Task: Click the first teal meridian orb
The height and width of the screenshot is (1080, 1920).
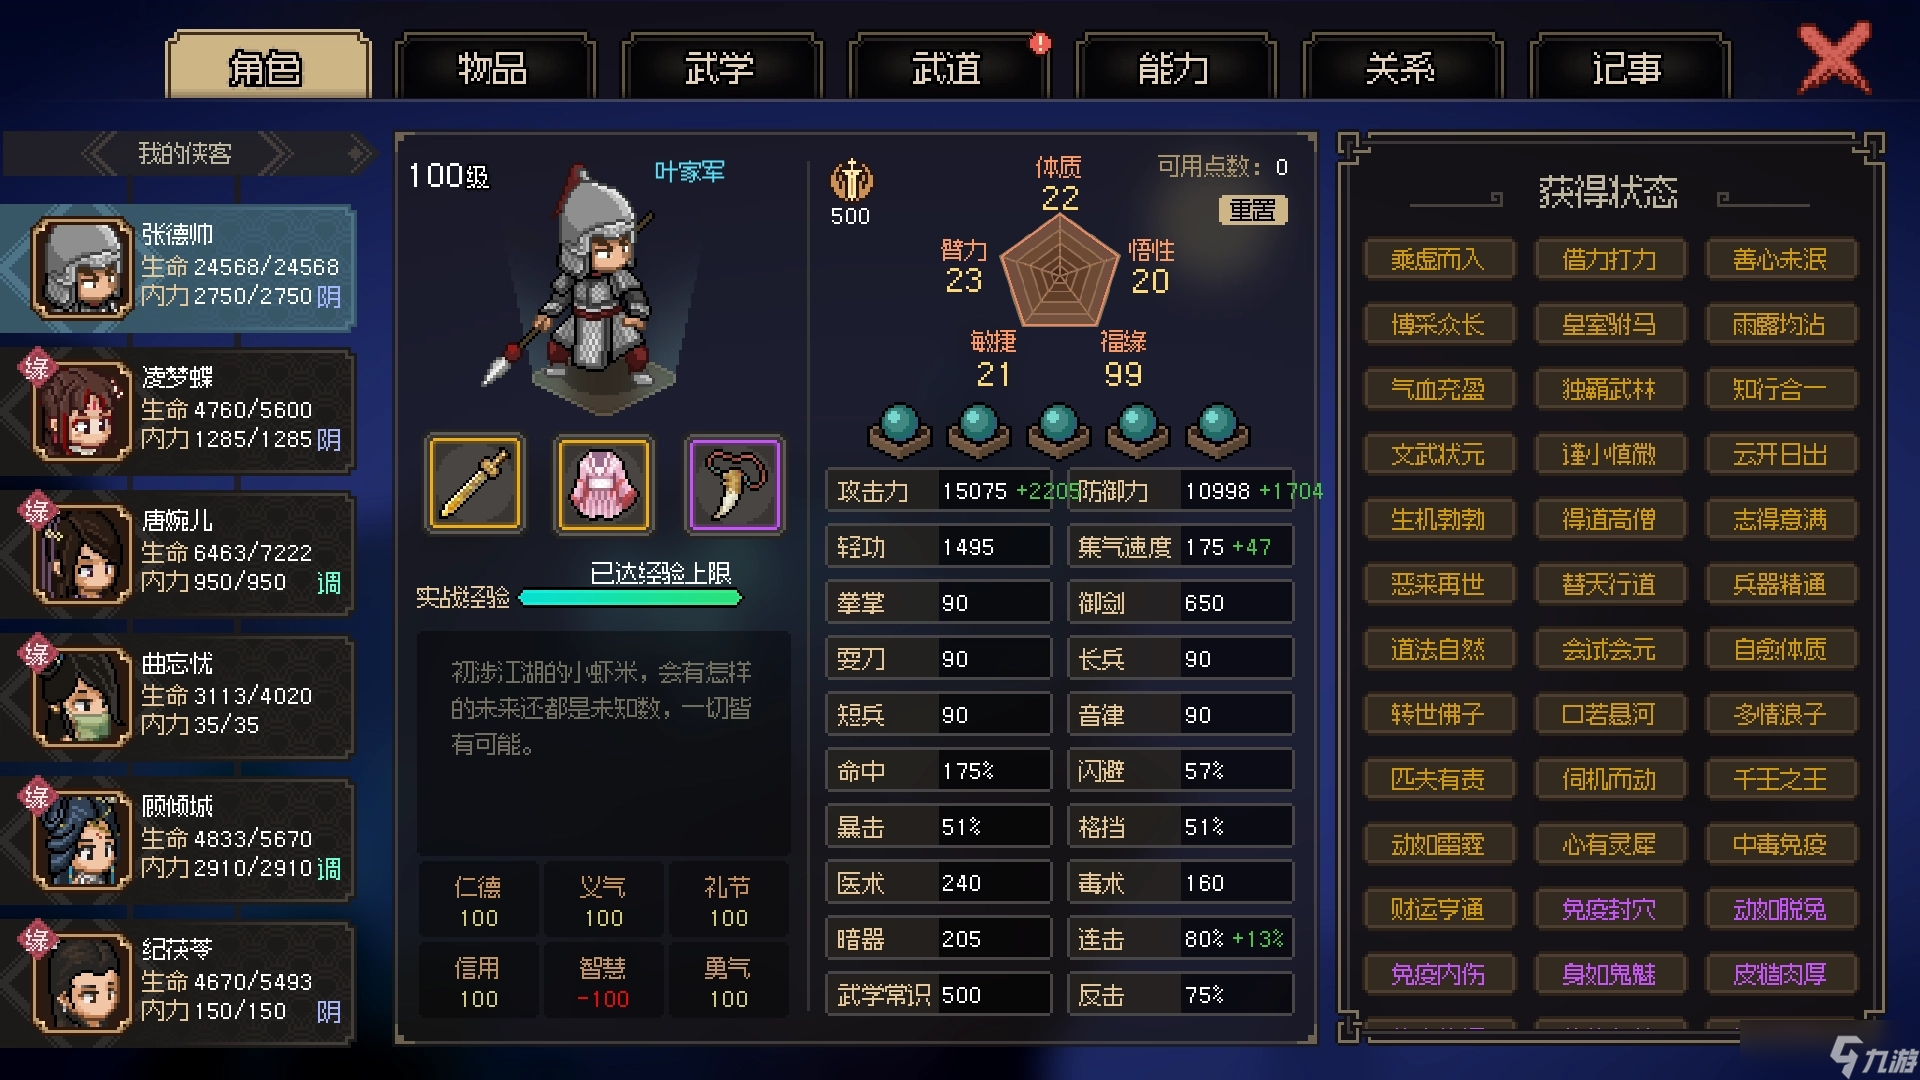Action: 899,431
